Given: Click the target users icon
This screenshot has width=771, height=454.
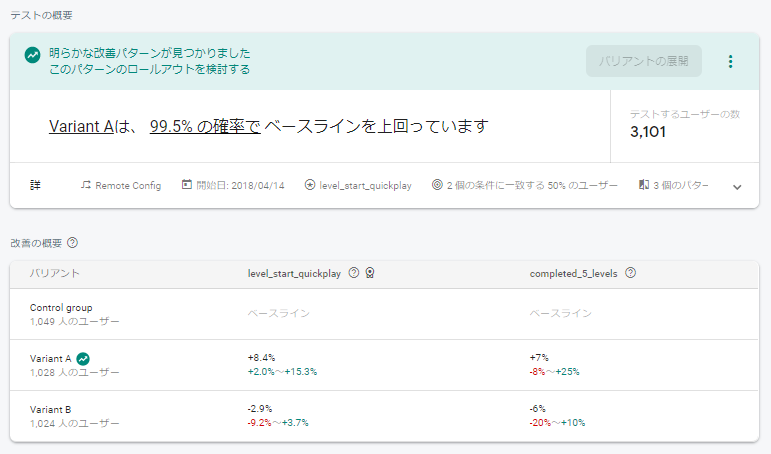Looking at the screenshot, I should point(437,186).
